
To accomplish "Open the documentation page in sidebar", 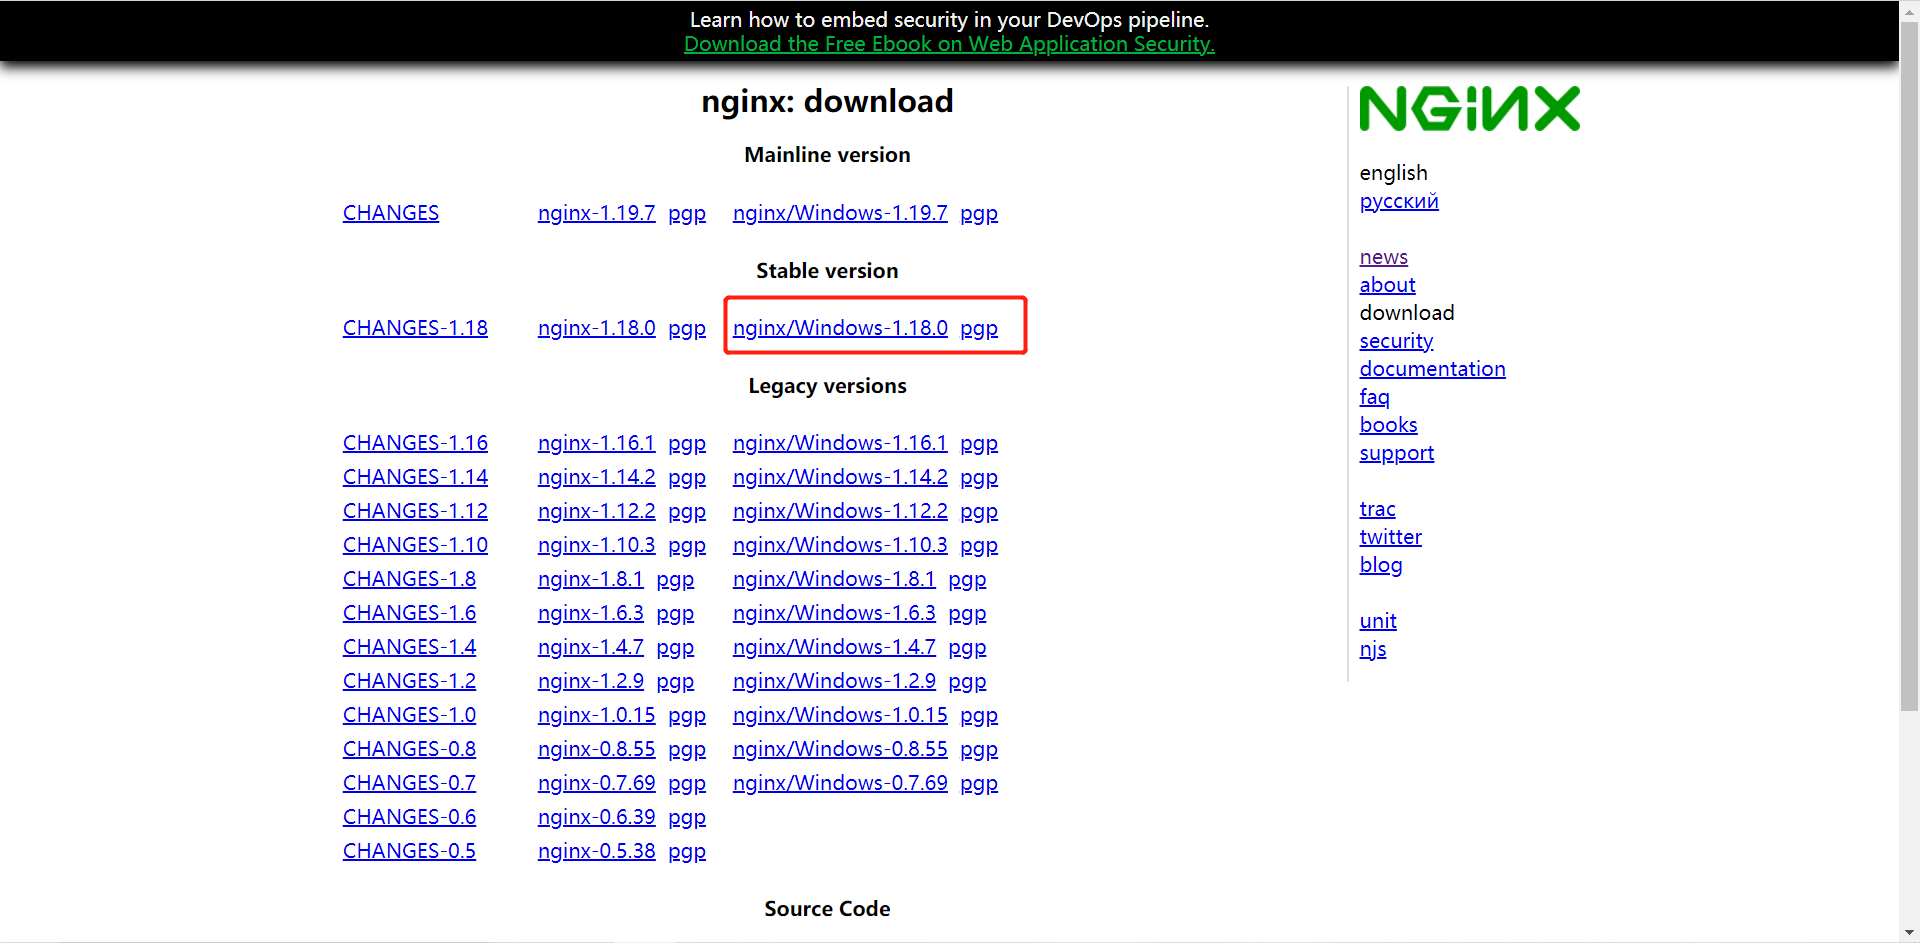I will click(x=1432, y=369).
